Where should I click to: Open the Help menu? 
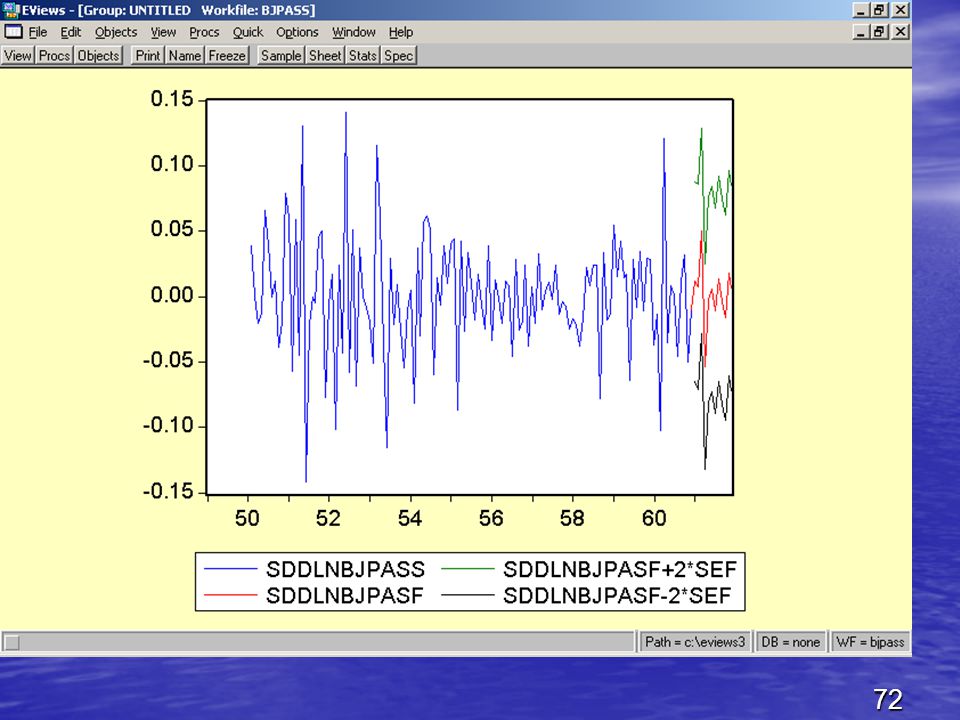401,32
